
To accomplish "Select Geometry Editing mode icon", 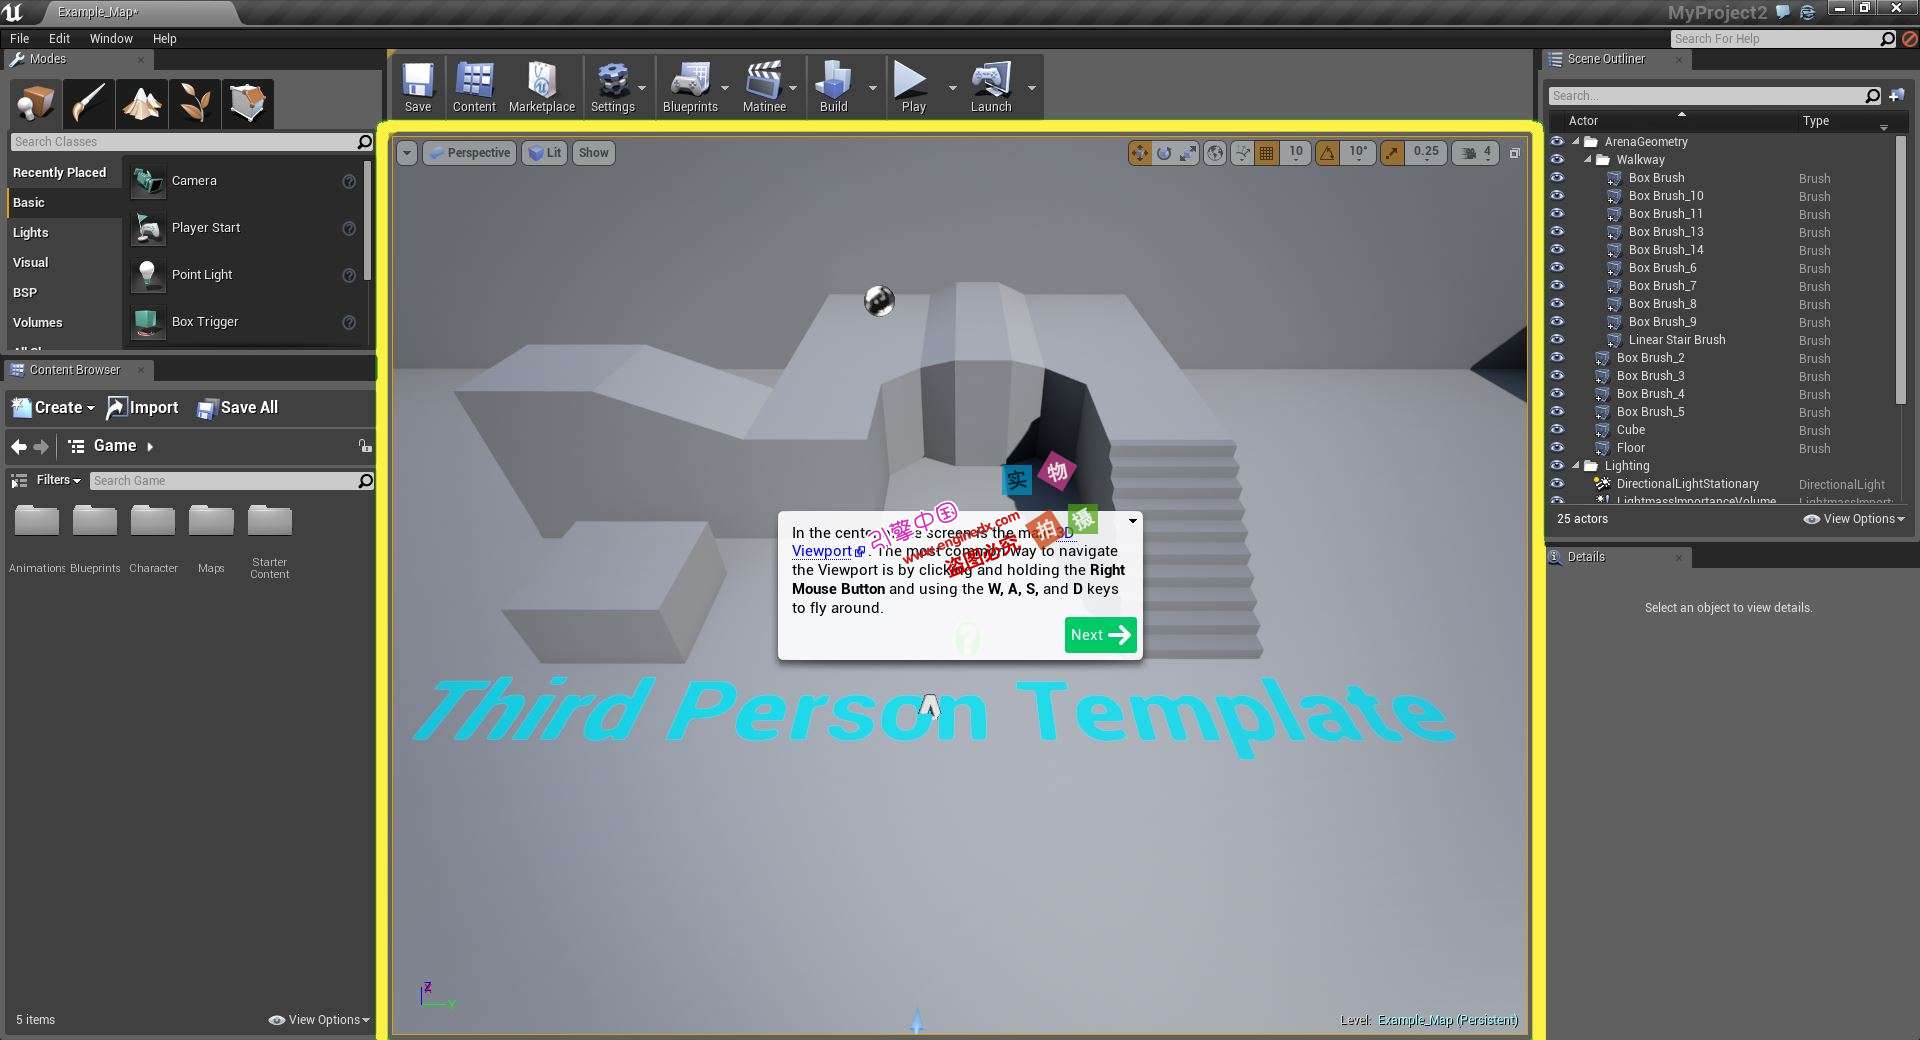I will click(x=247, y=103).
